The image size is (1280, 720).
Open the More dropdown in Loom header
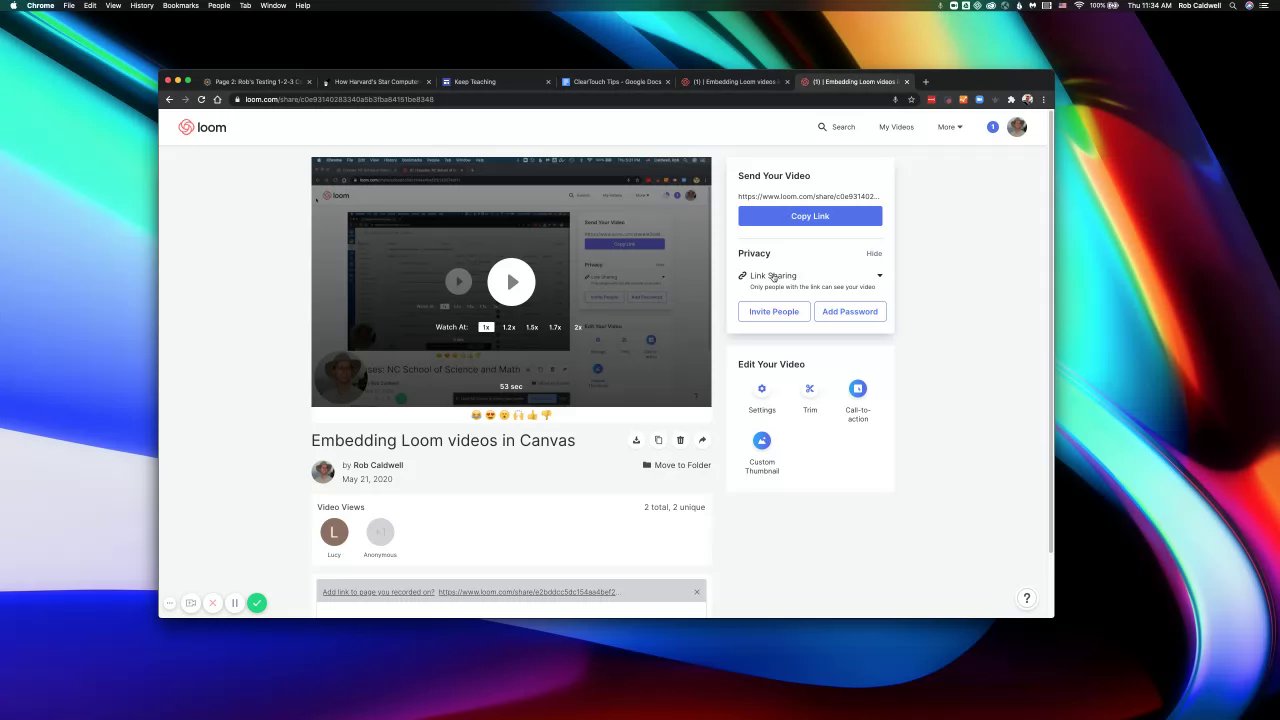pos(950,127)
